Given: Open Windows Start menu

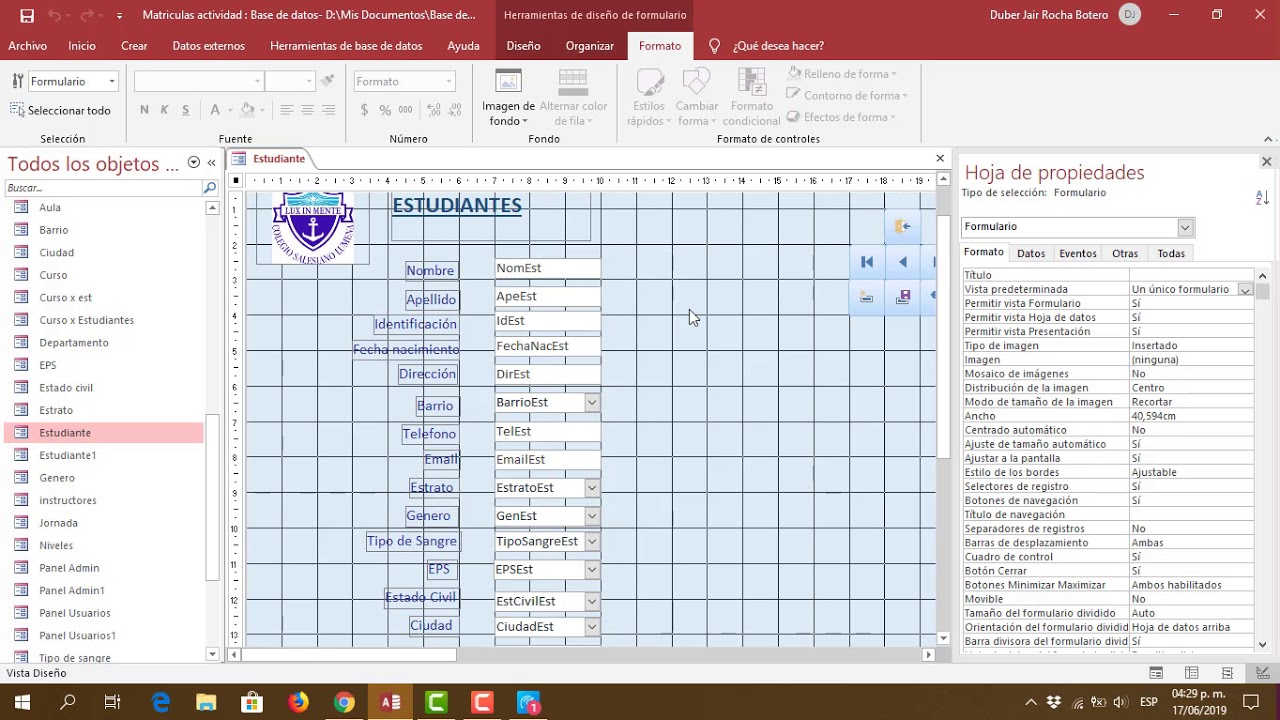Looking at the screenshot, I should tap(22, 702).
